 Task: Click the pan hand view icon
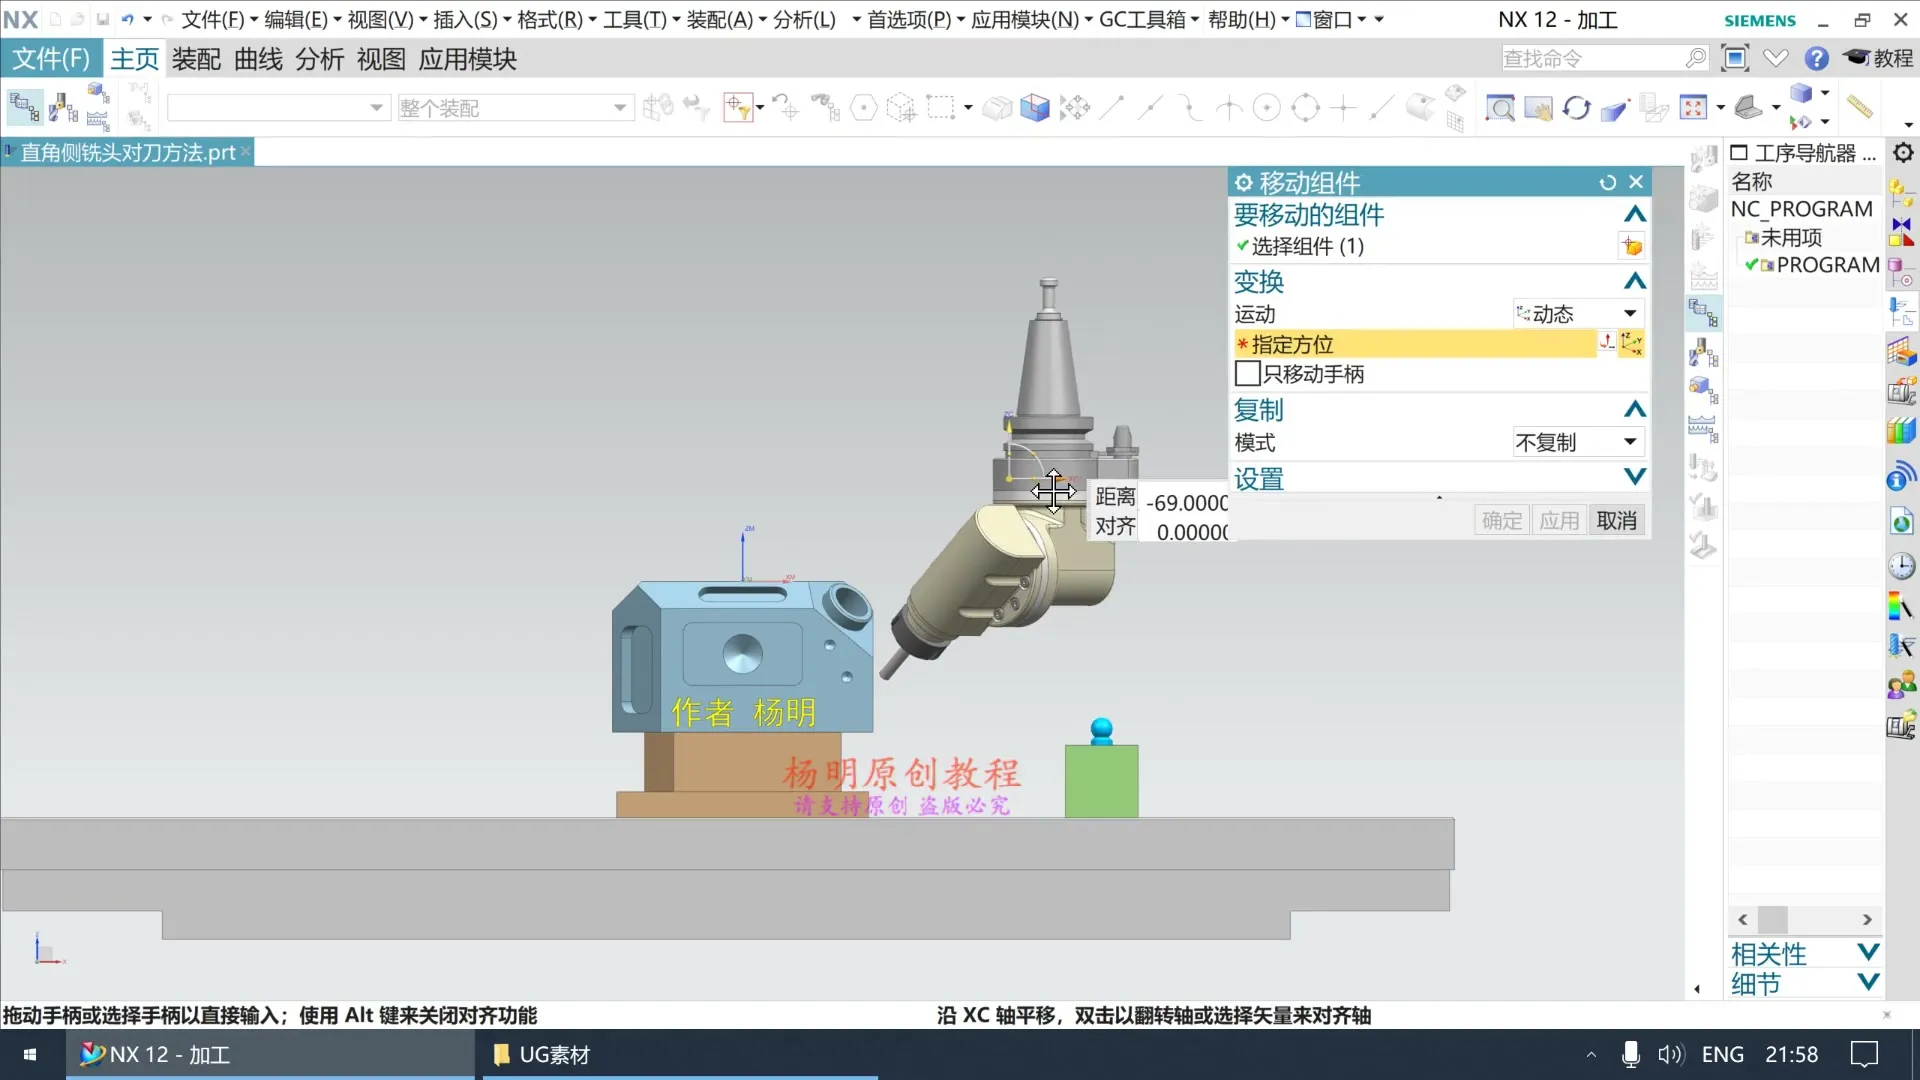click(x=1540, y=107)
